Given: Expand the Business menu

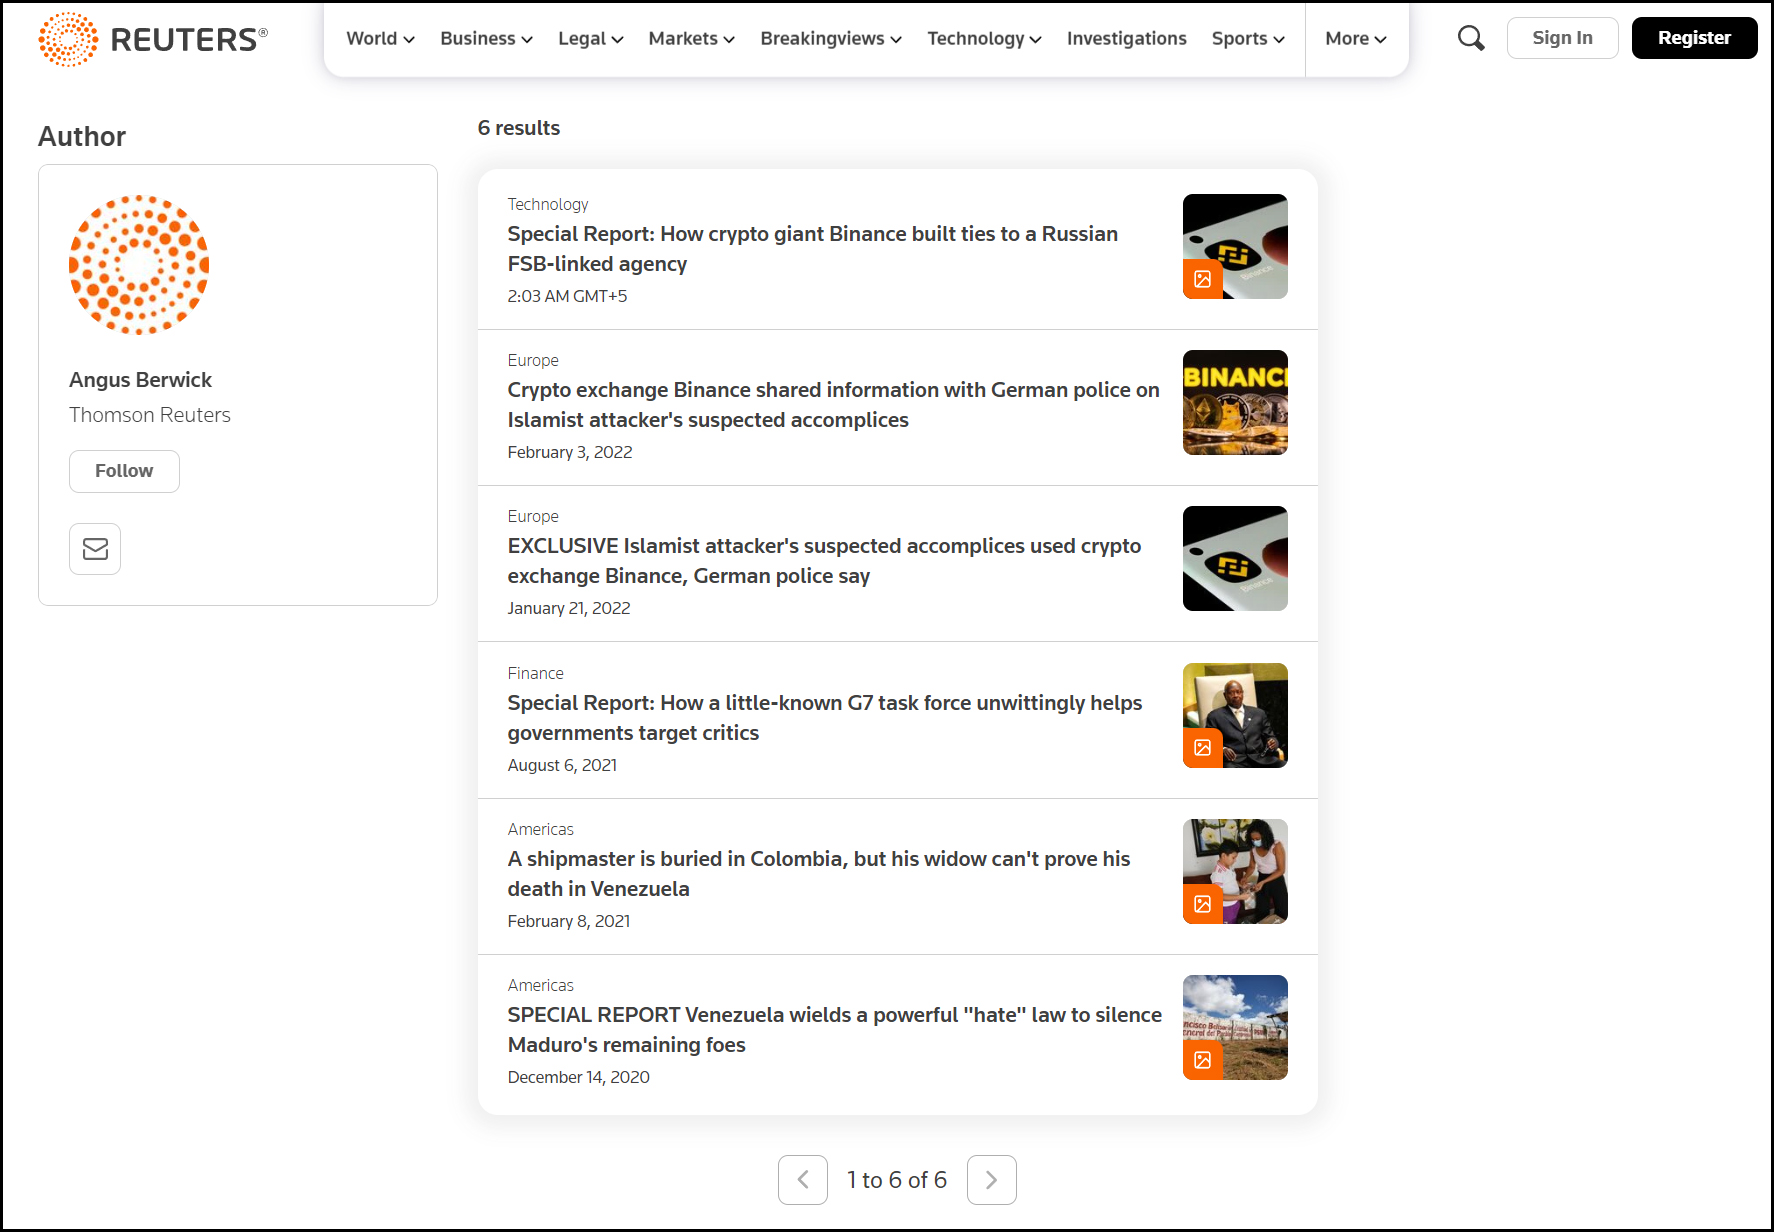Looking at the screenshot, I should pyautogui.click(x=486, y=38).
